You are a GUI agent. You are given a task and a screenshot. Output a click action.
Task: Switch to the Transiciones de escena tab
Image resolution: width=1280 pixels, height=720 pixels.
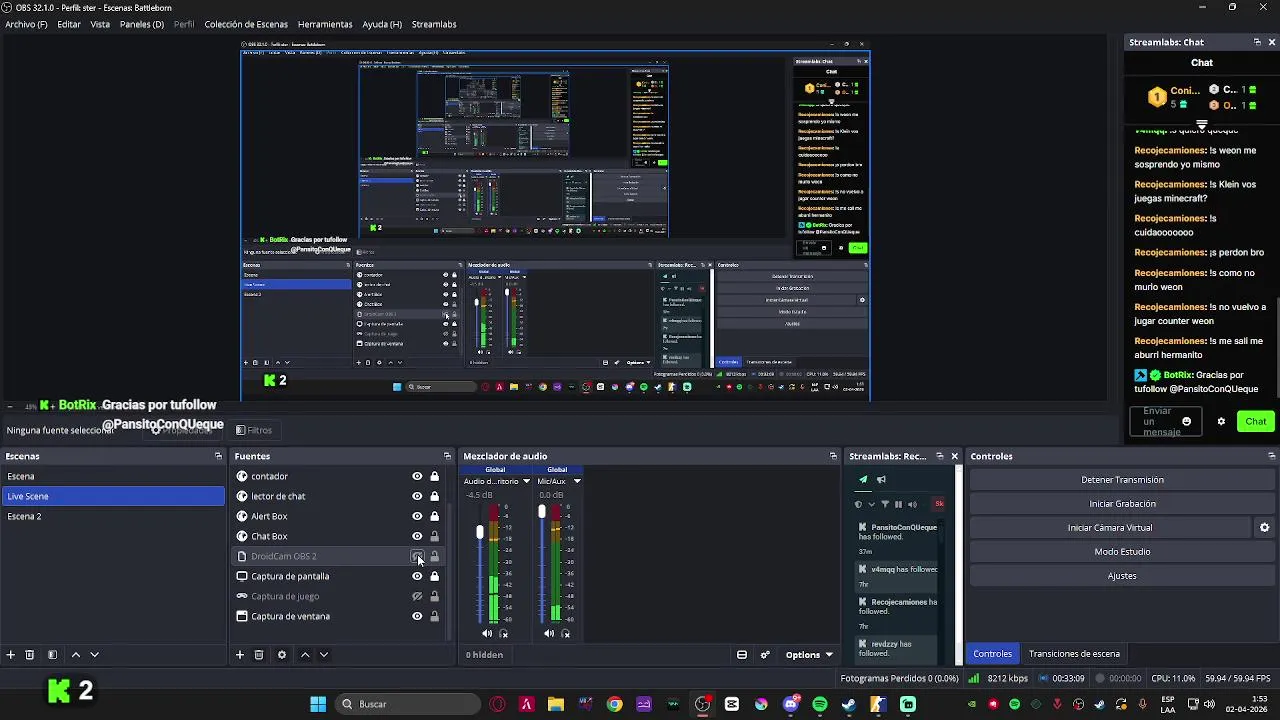1074,654
